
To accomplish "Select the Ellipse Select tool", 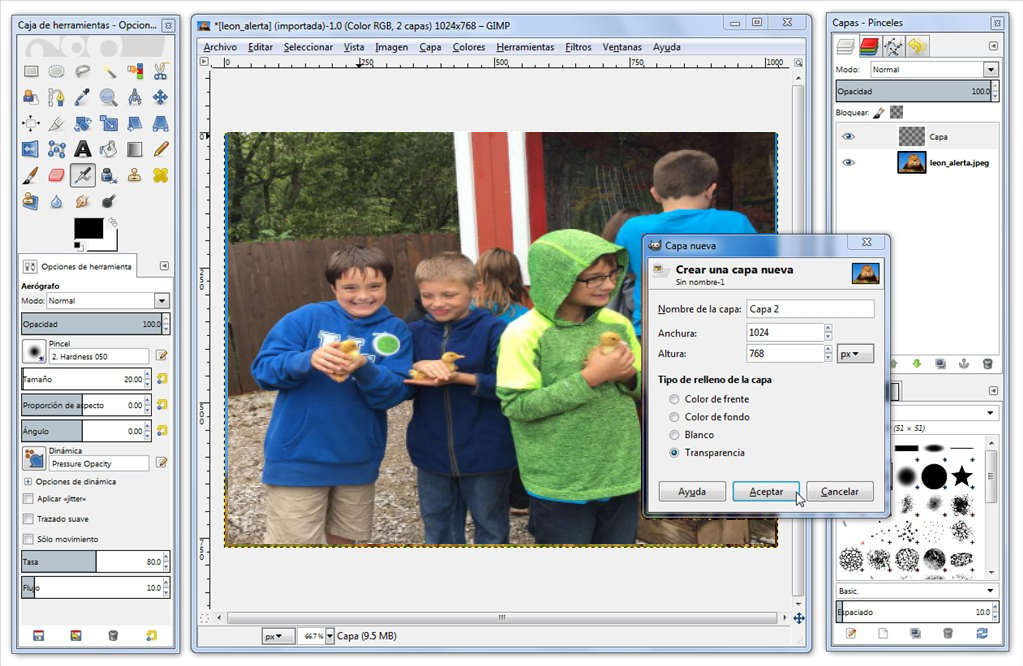I will point(56,71).
